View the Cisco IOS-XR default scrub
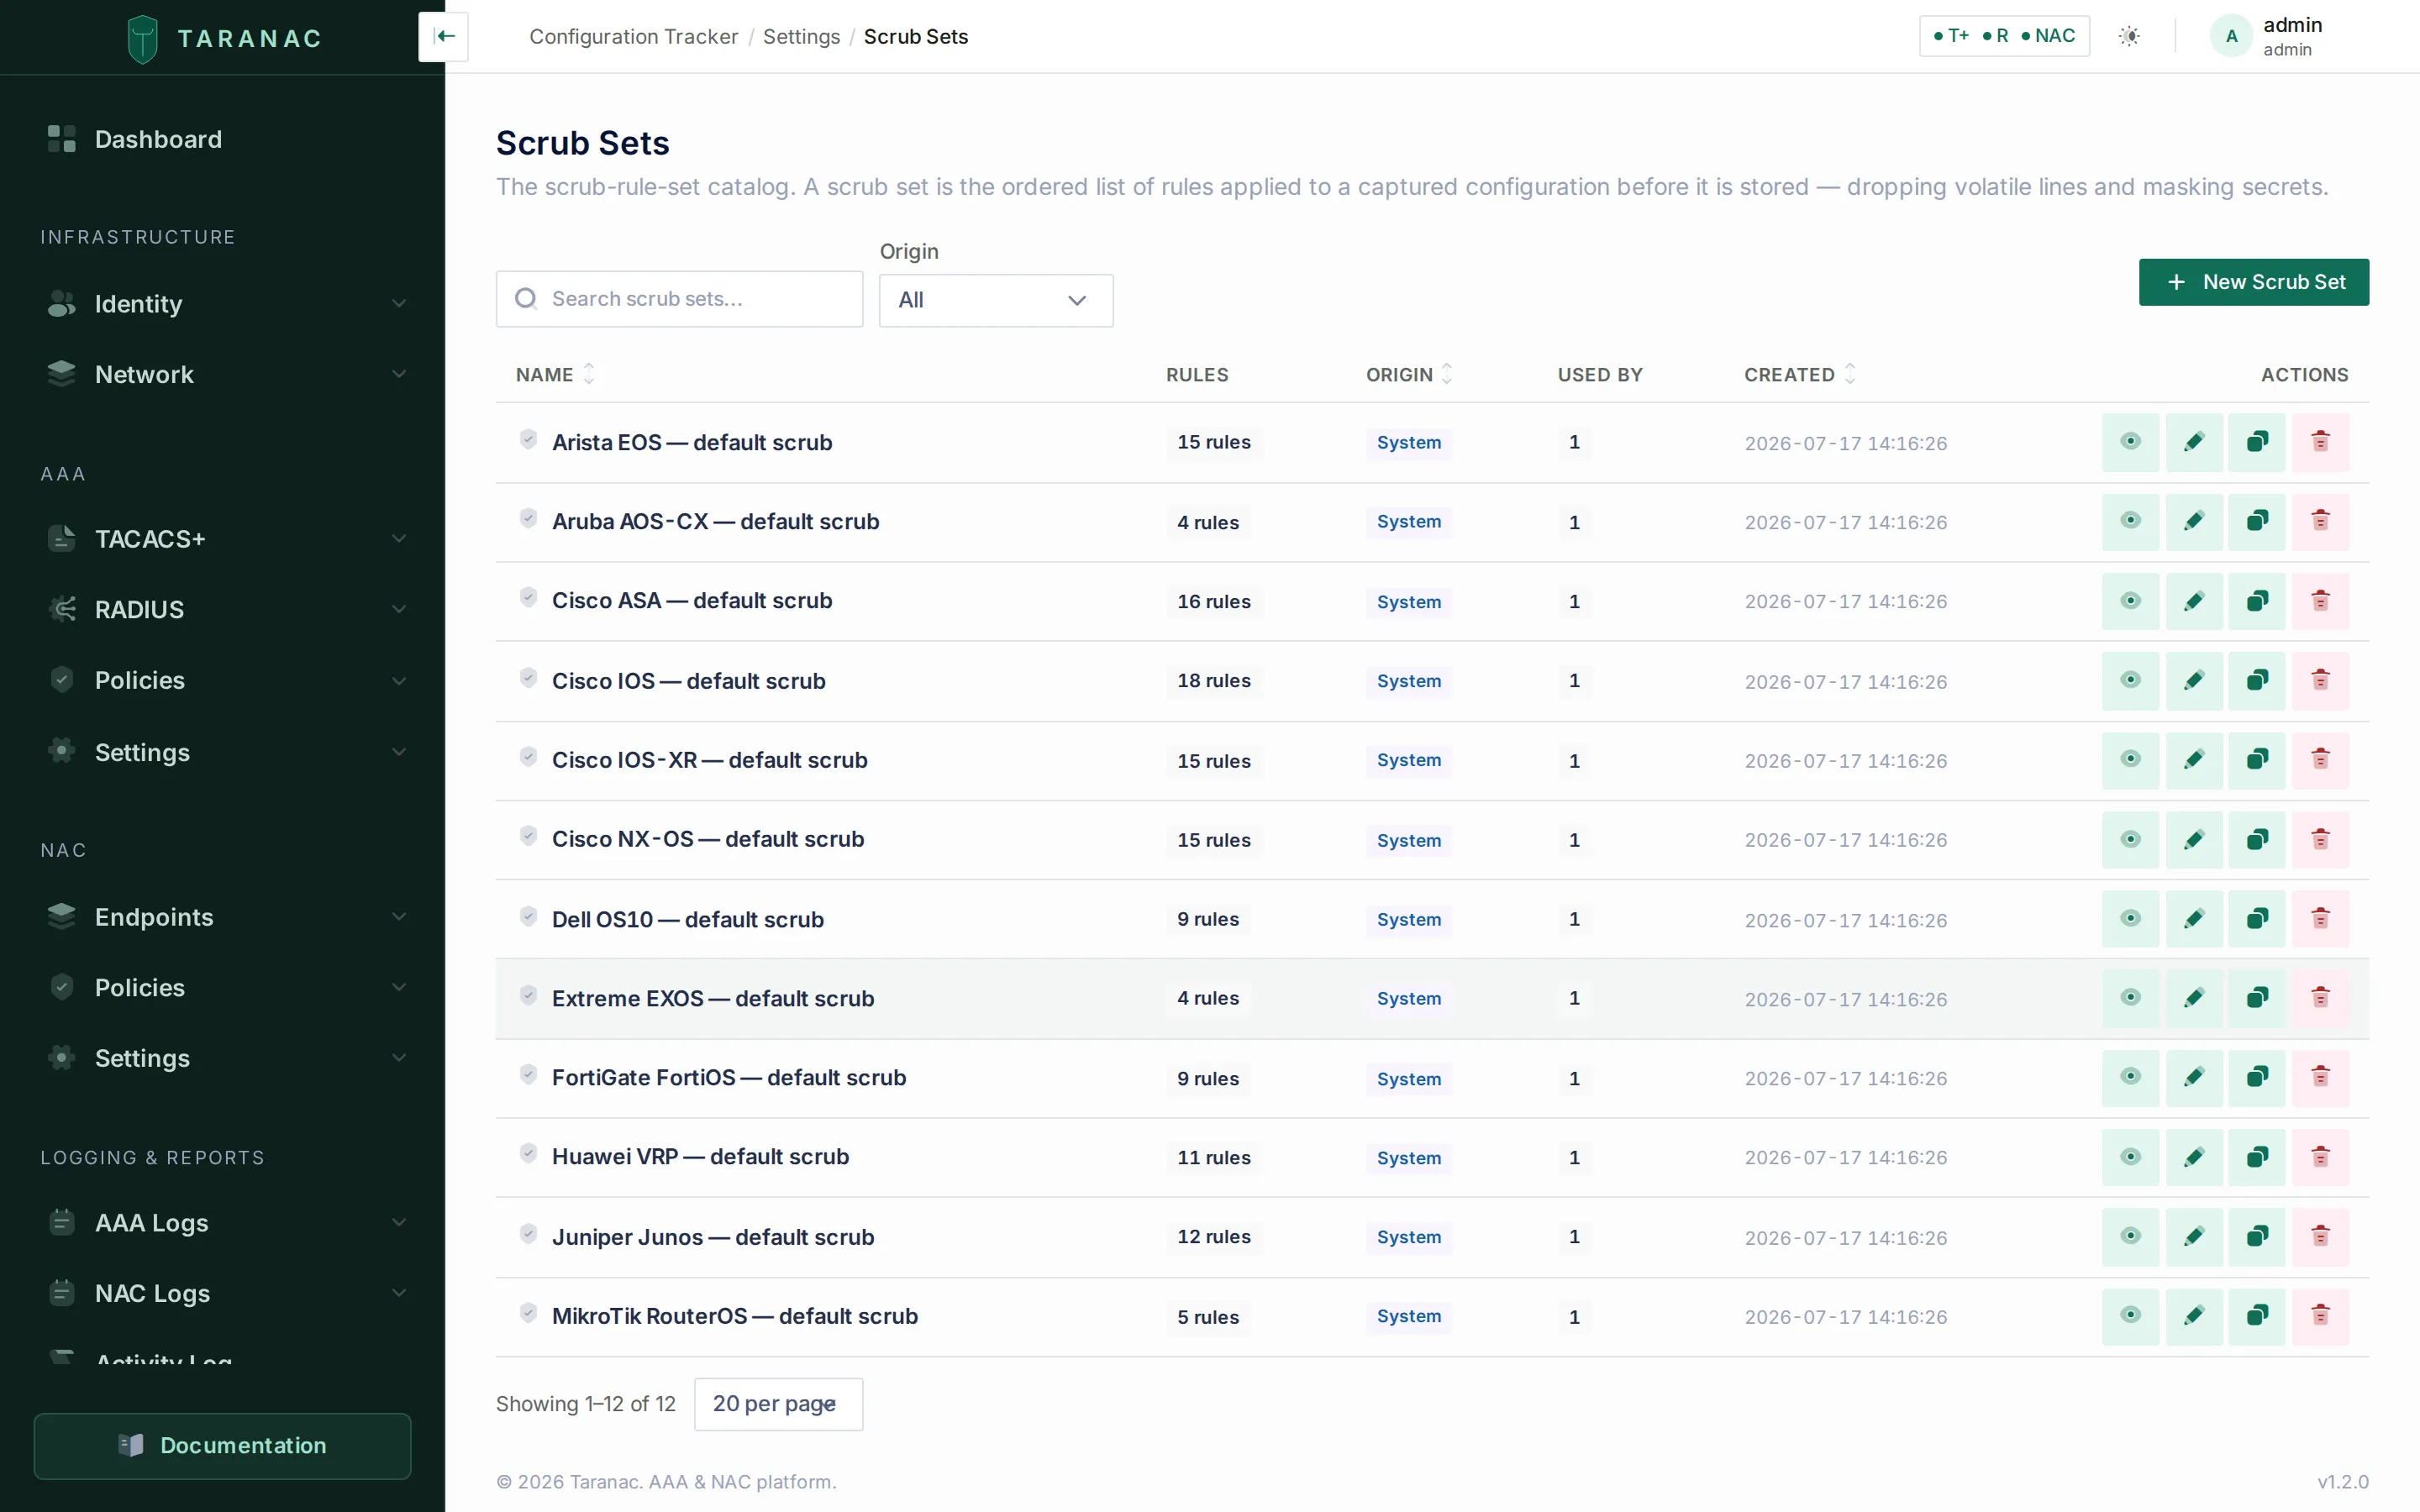The height and width of the screenshot is (1512, 2420). point(2130,760)
